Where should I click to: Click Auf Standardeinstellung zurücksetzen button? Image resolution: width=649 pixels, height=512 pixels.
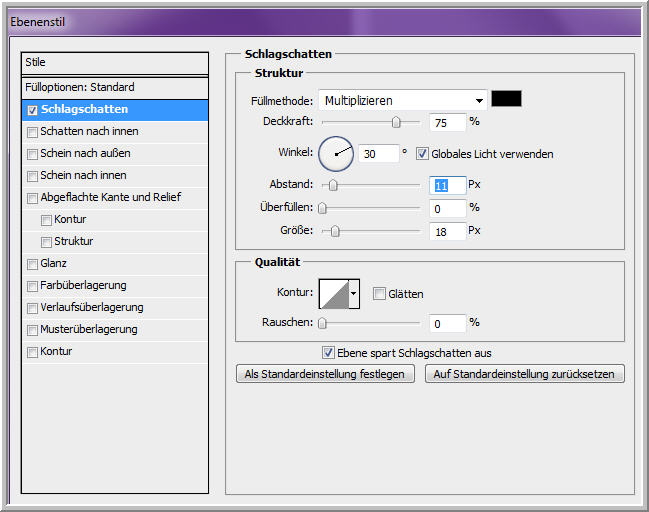point(524,374)
